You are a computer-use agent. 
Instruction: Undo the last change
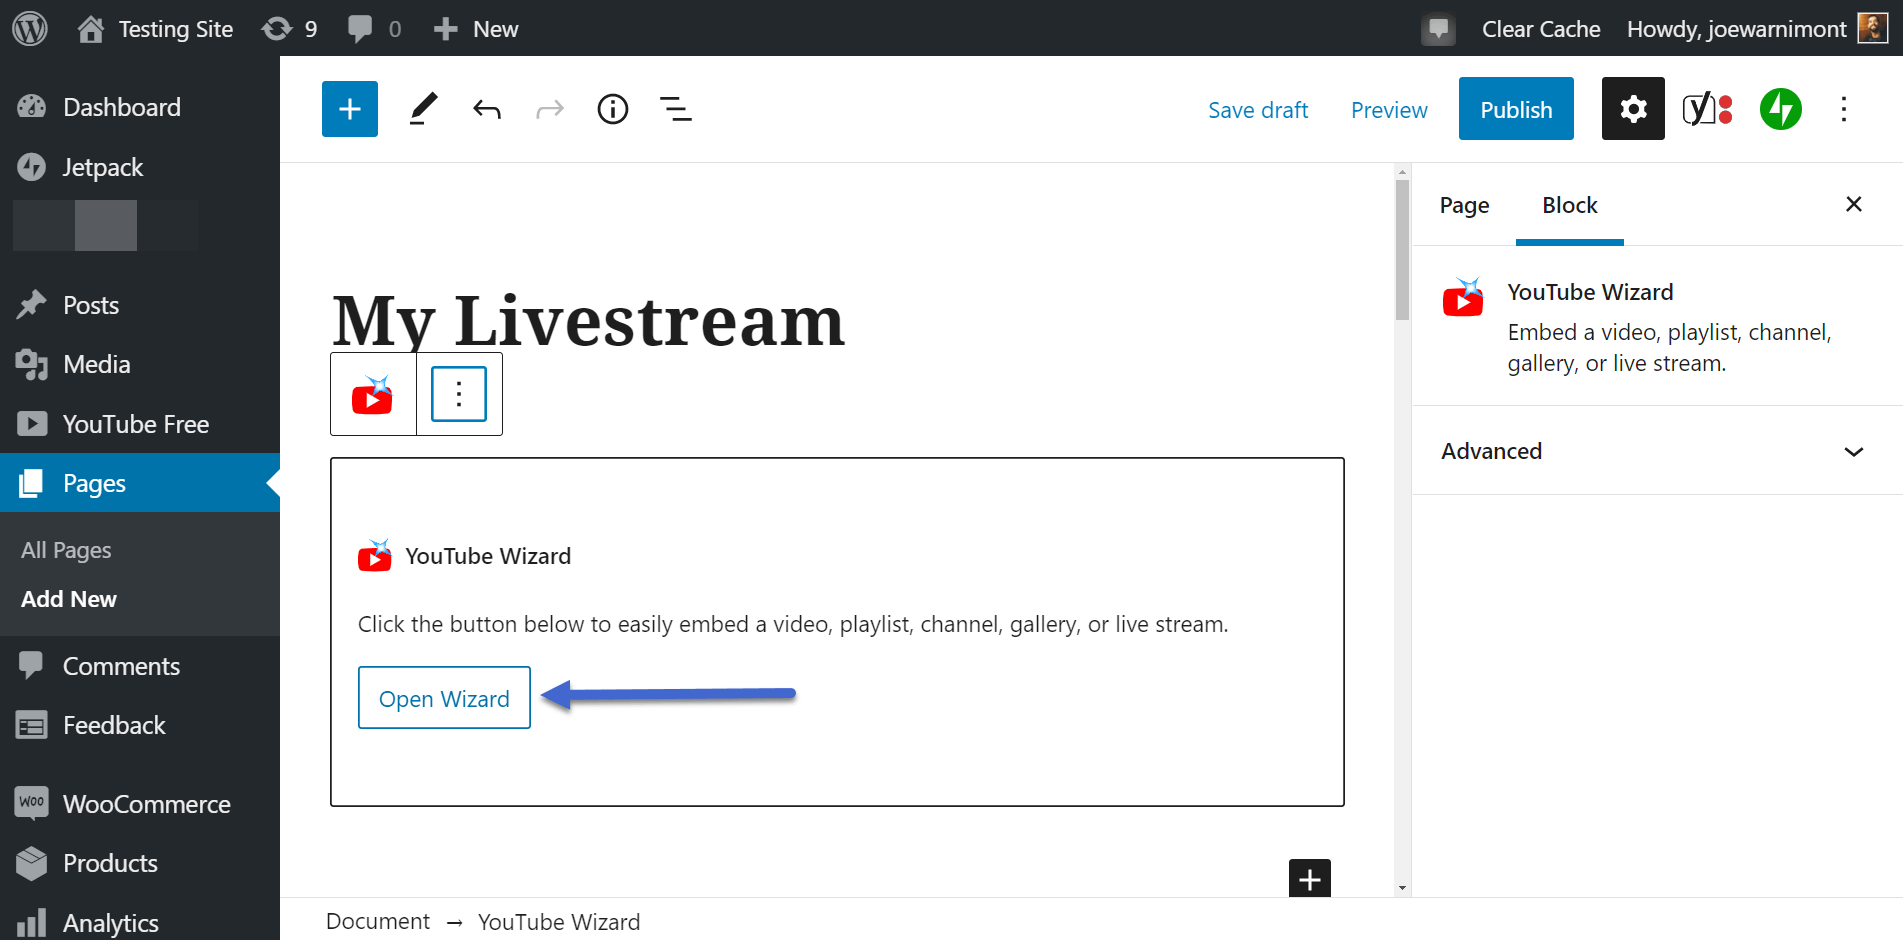tap(487, 109)
